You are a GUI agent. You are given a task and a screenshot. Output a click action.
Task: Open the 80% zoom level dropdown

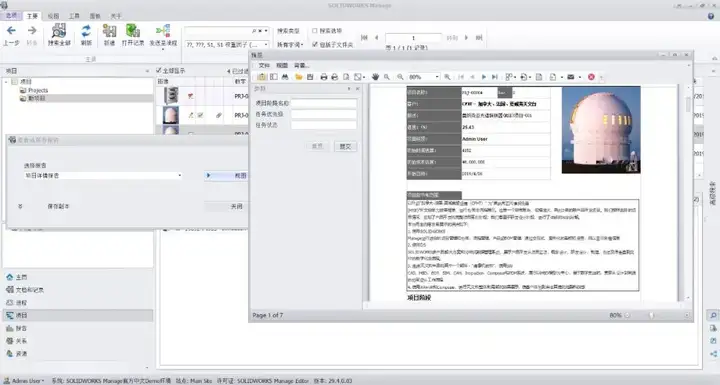coord(437,77)
